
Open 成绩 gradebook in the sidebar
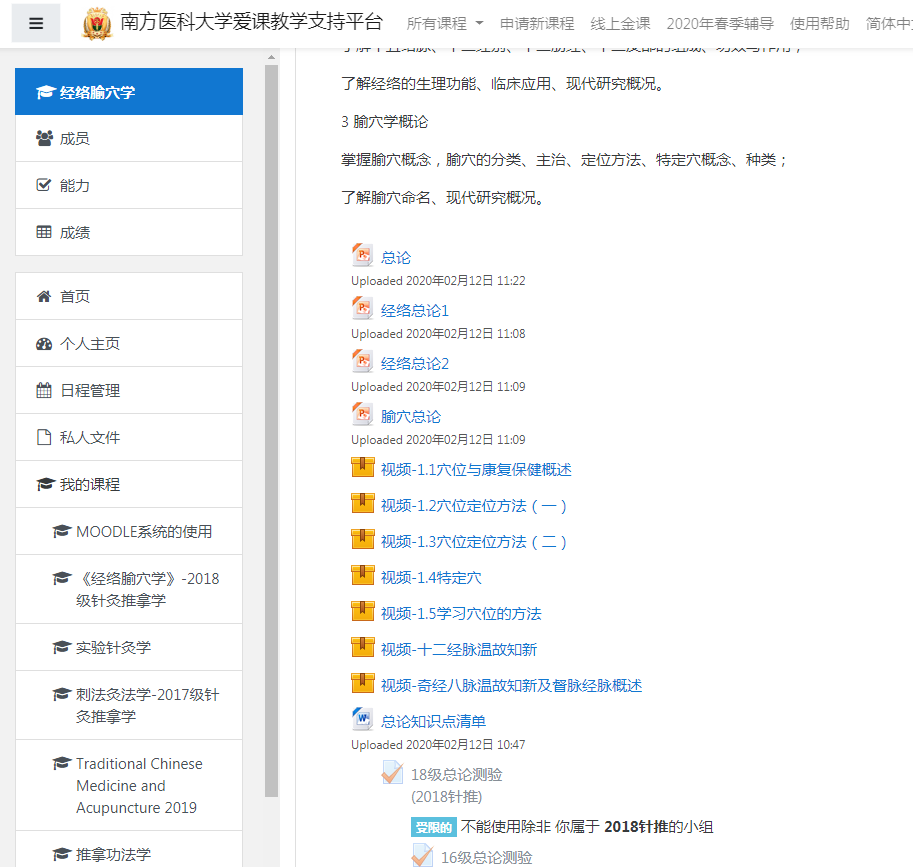(x=74, y=232)
